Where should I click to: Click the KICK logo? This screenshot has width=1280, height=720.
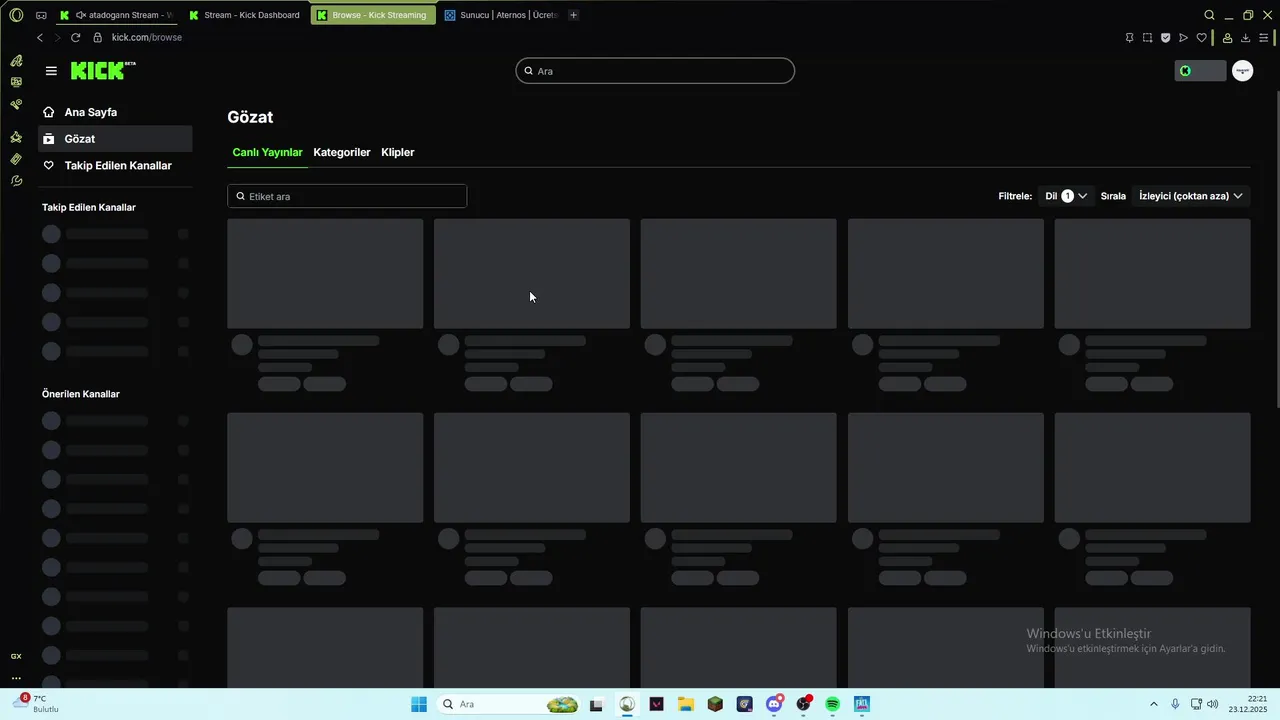click(x=103, y=71)
